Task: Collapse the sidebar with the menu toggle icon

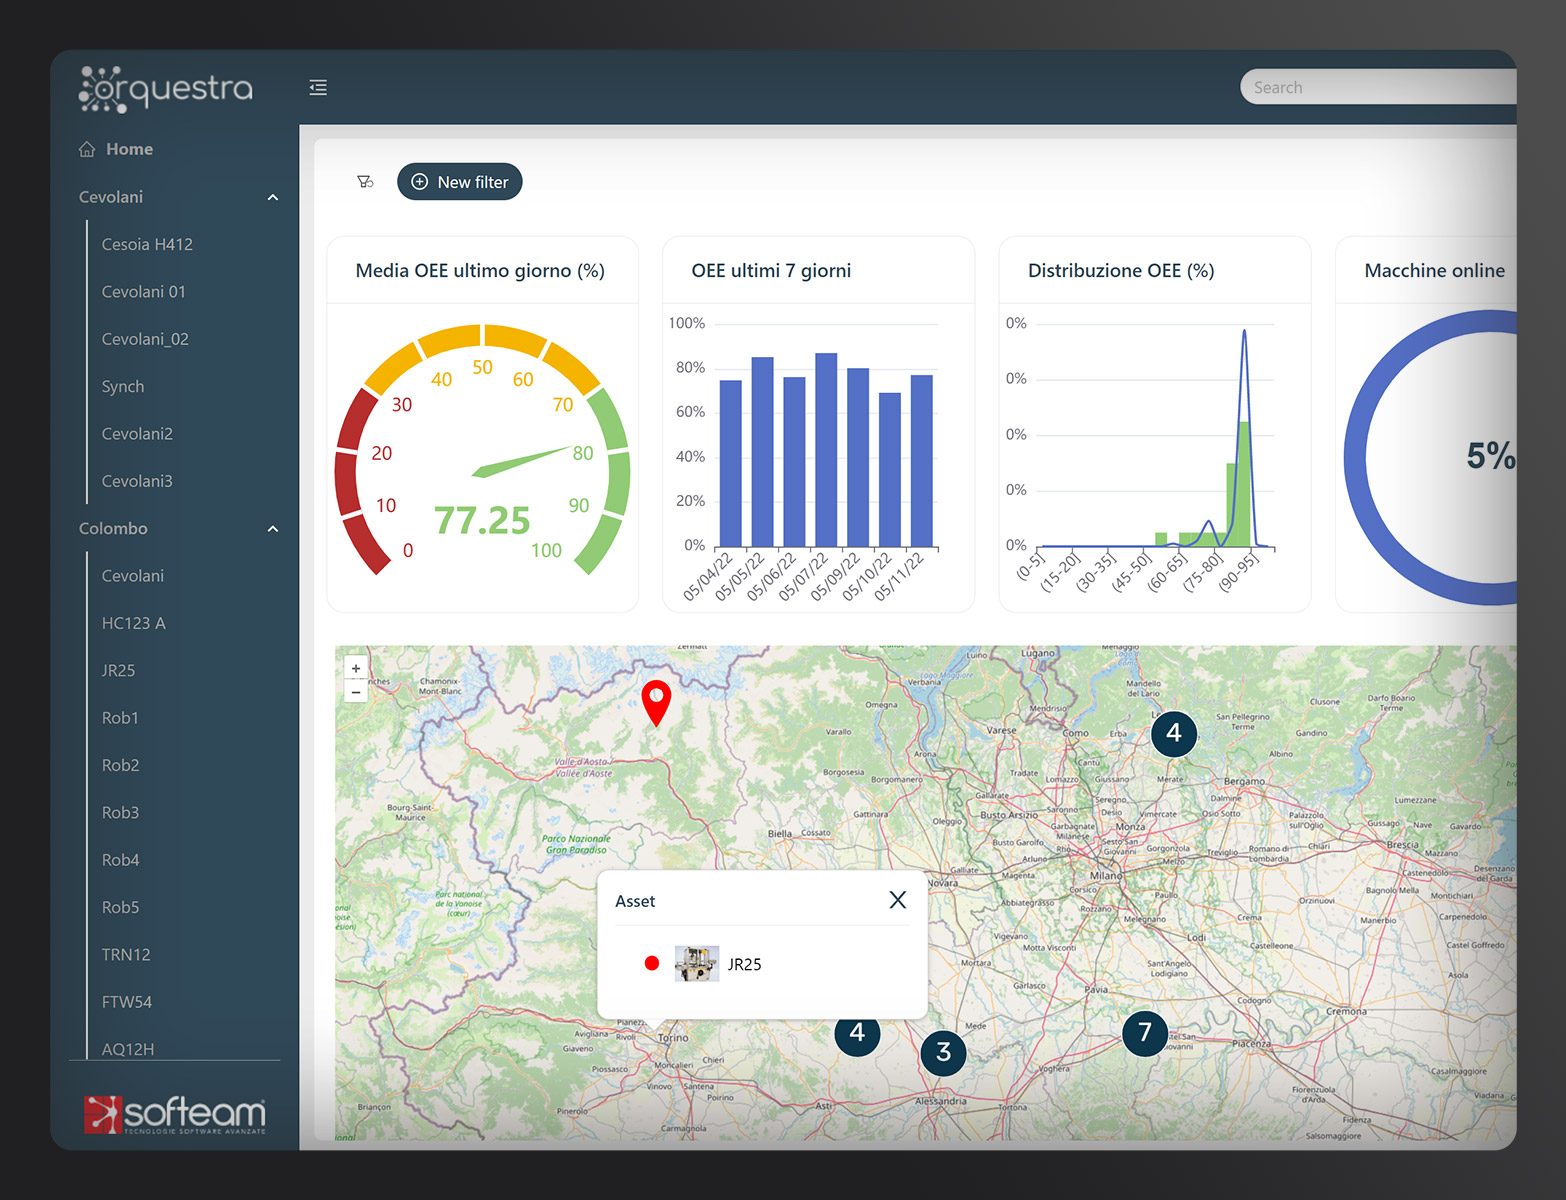Action: (x=318, y=88)
